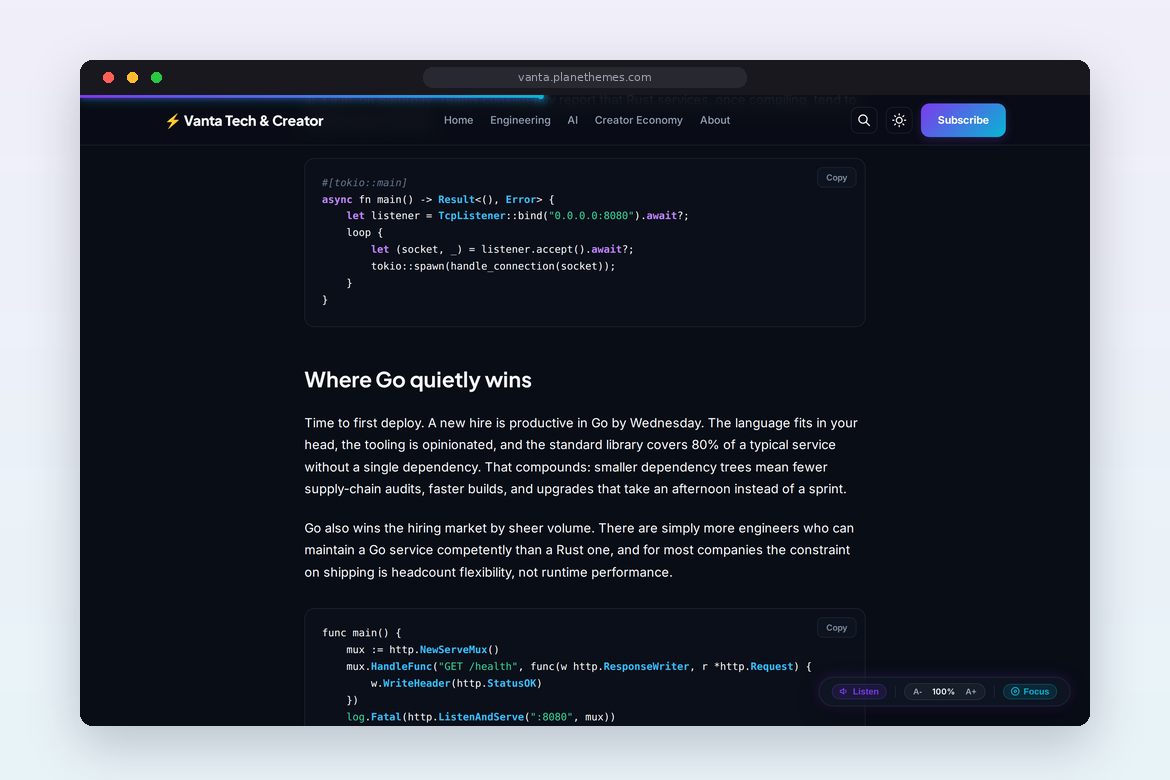Click the 100% font size value
Viewport: 1170px width, 780px height.
[x=943, y=692]
